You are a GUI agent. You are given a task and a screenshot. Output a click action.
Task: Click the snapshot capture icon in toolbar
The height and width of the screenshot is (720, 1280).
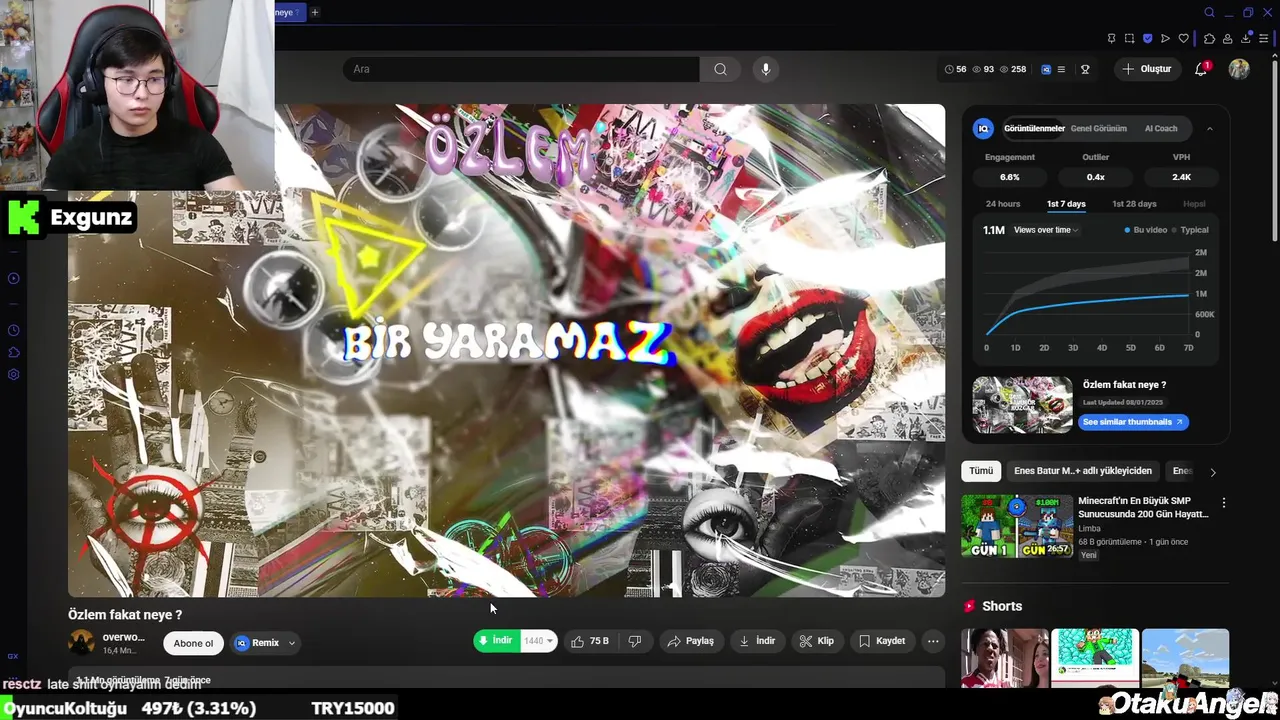pyautogui.click(x=1129, y=39)
